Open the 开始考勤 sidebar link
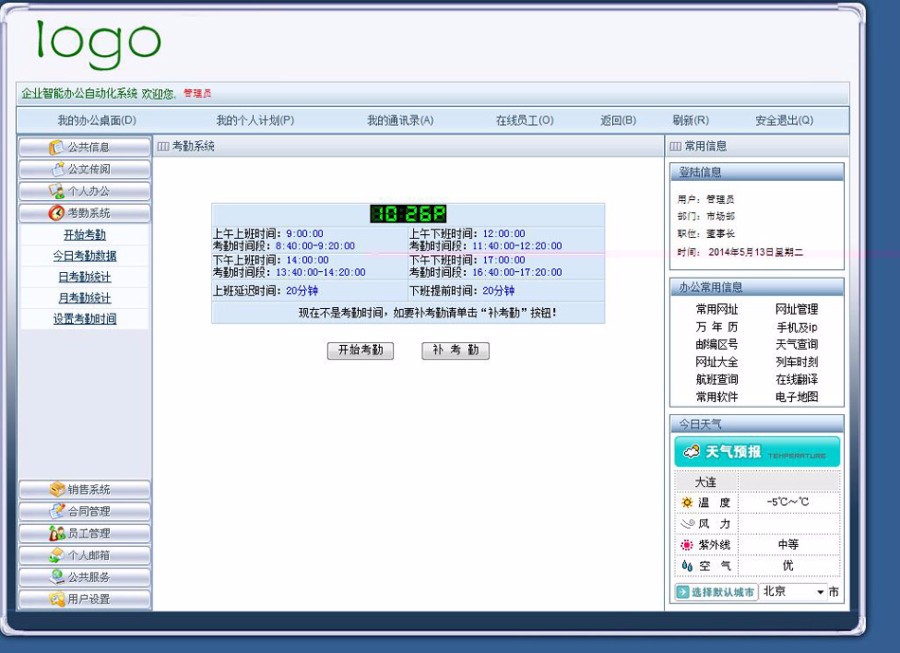The width and height of the screenshot is (900, 653). [84, 235]
